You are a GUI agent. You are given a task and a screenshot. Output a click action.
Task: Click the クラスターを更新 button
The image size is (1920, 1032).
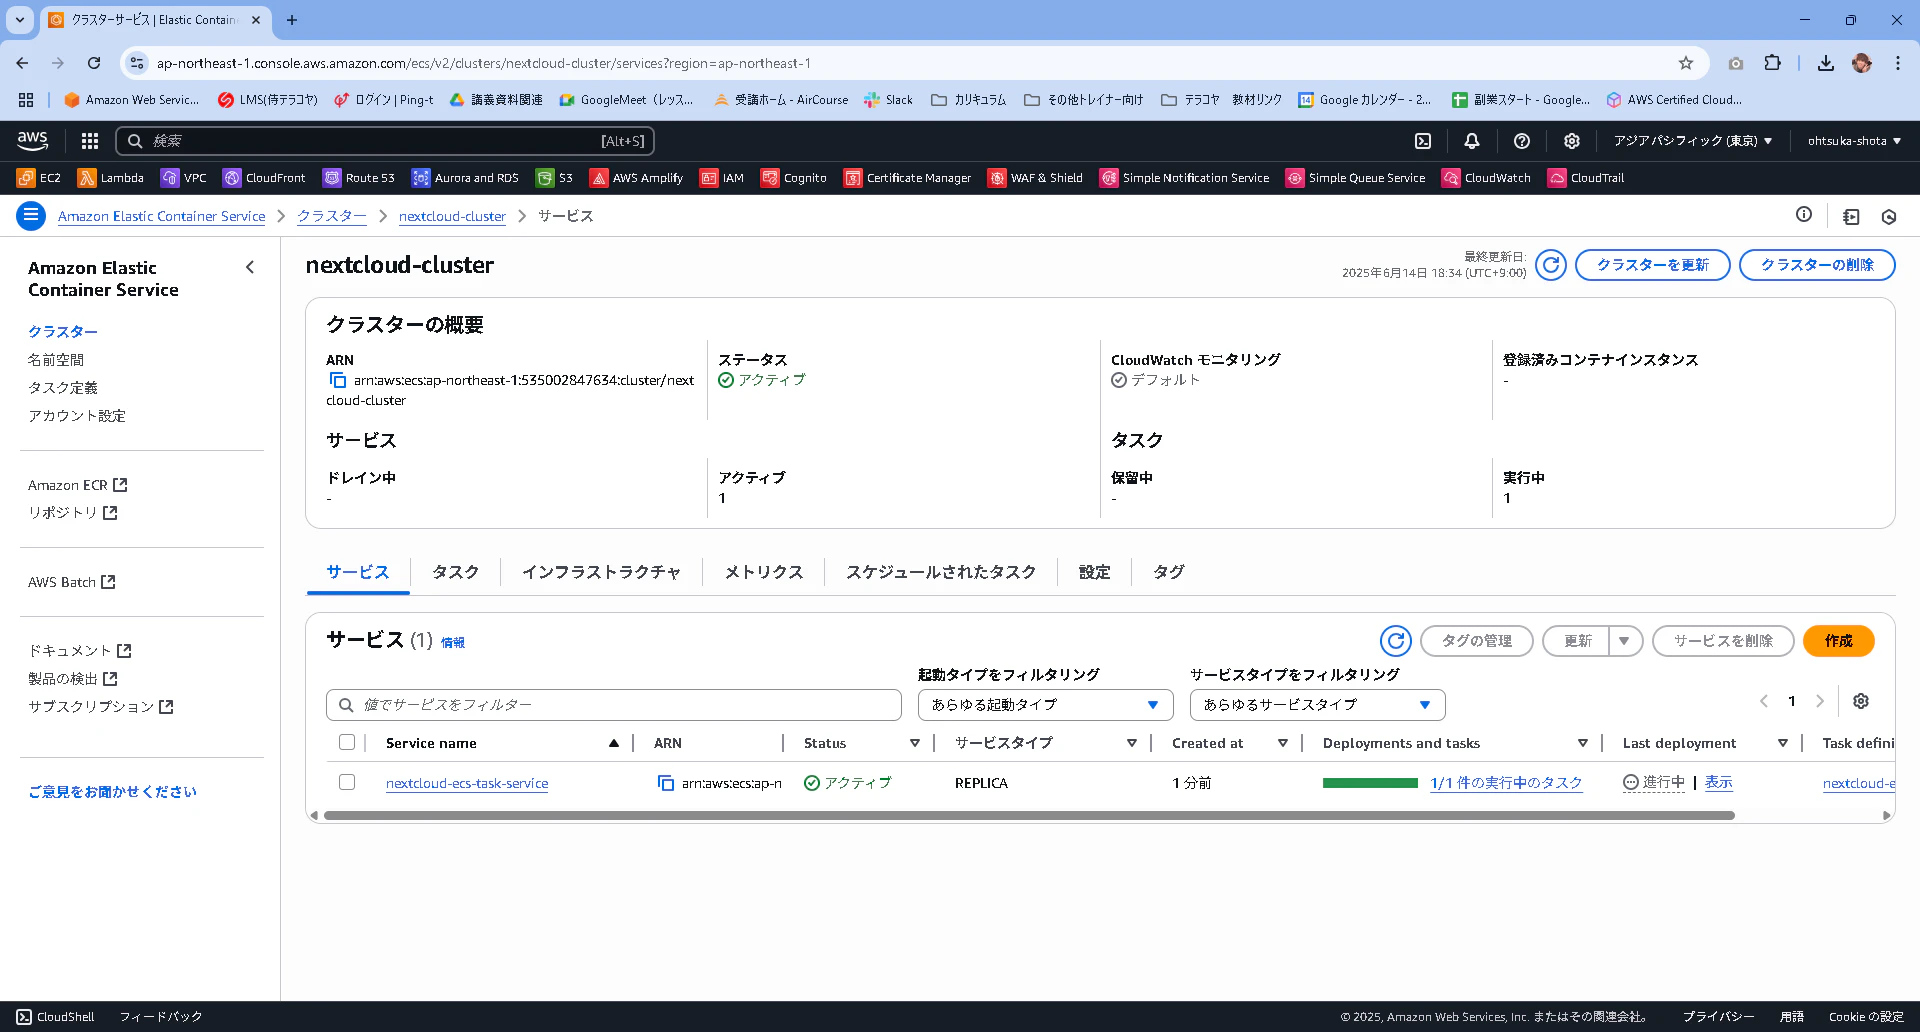click(1652, 265)
